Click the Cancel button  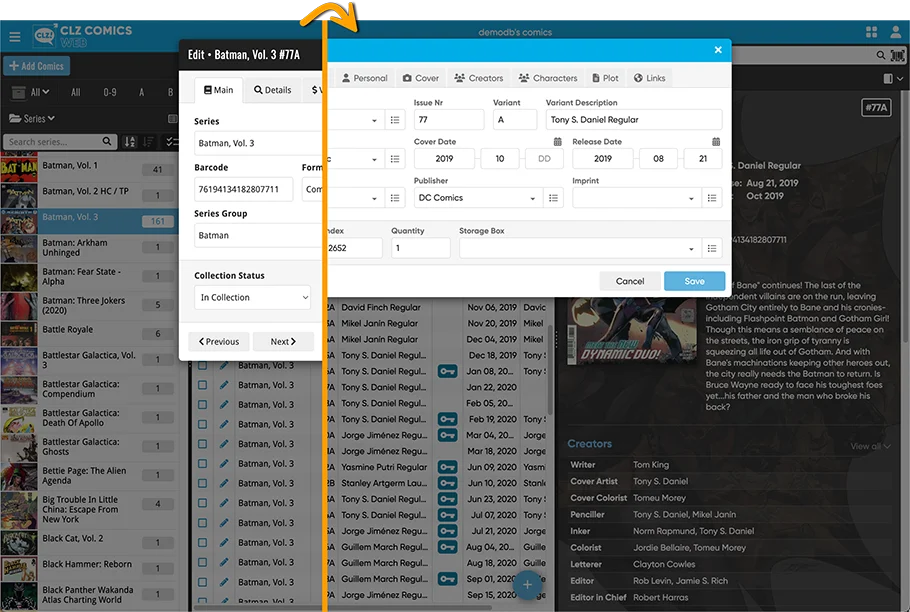coord(630,281)
